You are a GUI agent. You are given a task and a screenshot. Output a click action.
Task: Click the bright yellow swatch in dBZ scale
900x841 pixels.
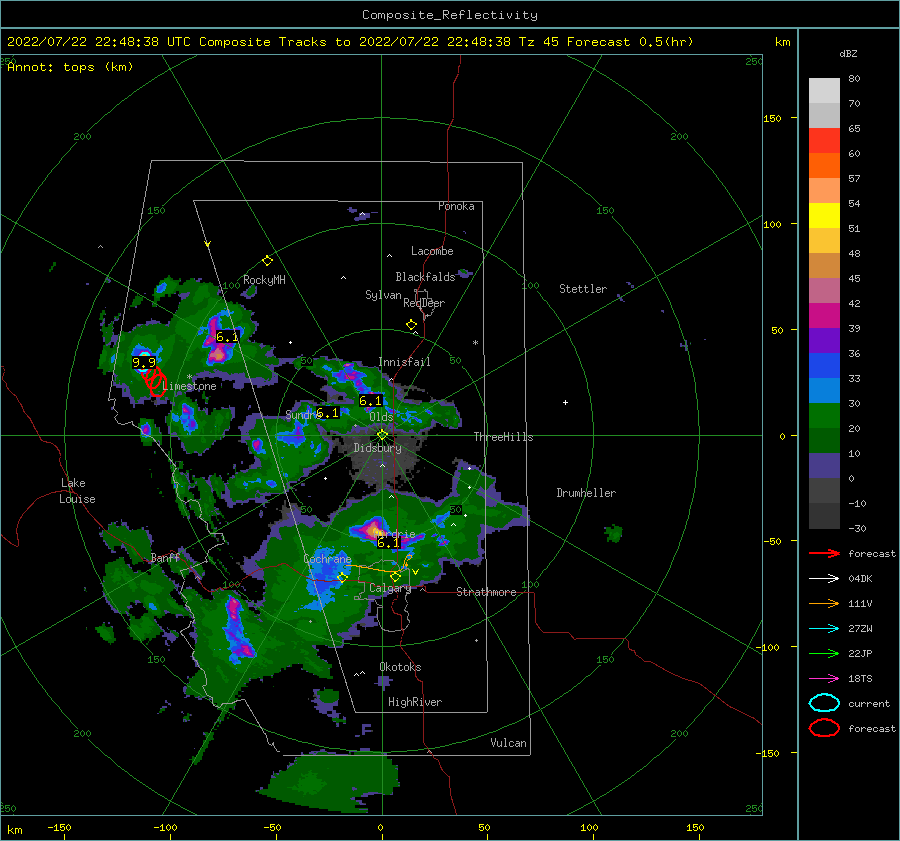(x=824, y=216)
